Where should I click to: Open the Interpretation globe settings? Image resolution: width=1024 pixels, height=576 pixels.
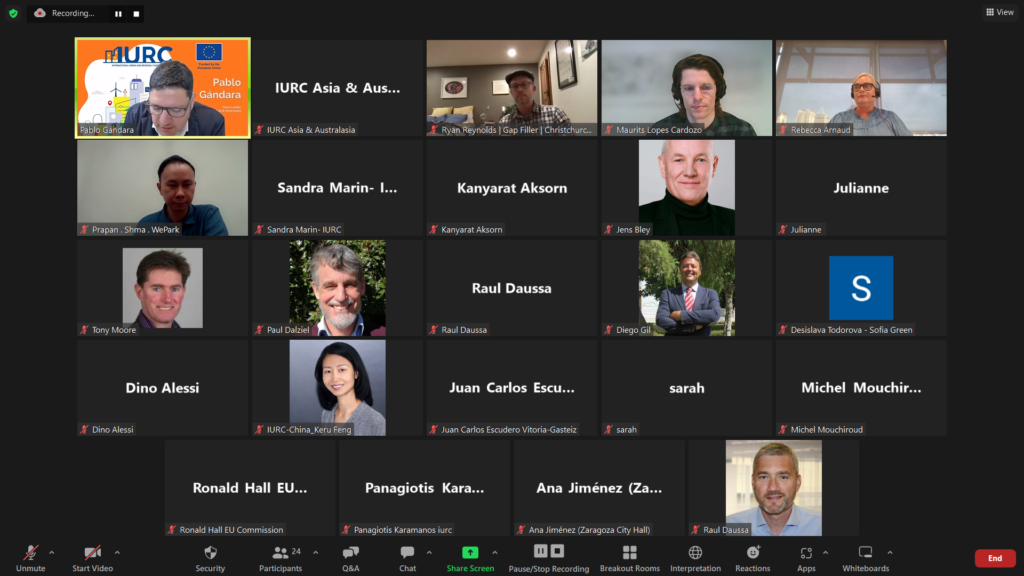pyautogui.click(x=695, y=557)
